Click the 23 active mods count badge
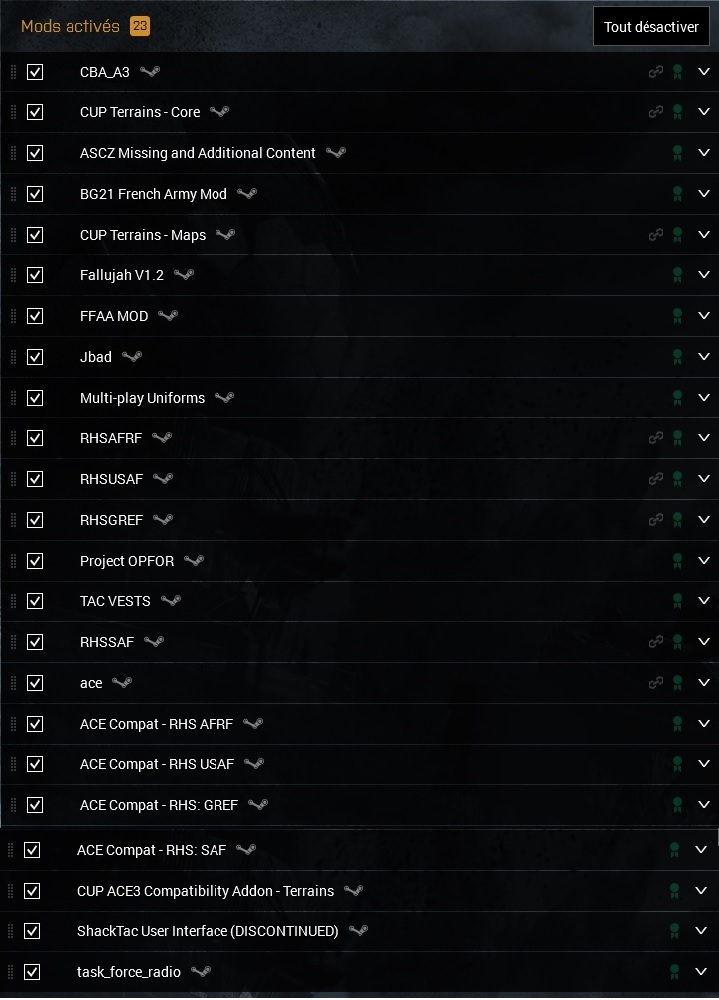 pos(139,27)
